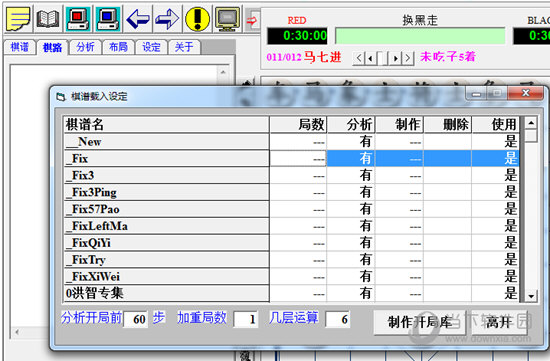Jump to last move button
Image resolution: width=550 pixels, height=361 pixels.
[x=407, y=58]
